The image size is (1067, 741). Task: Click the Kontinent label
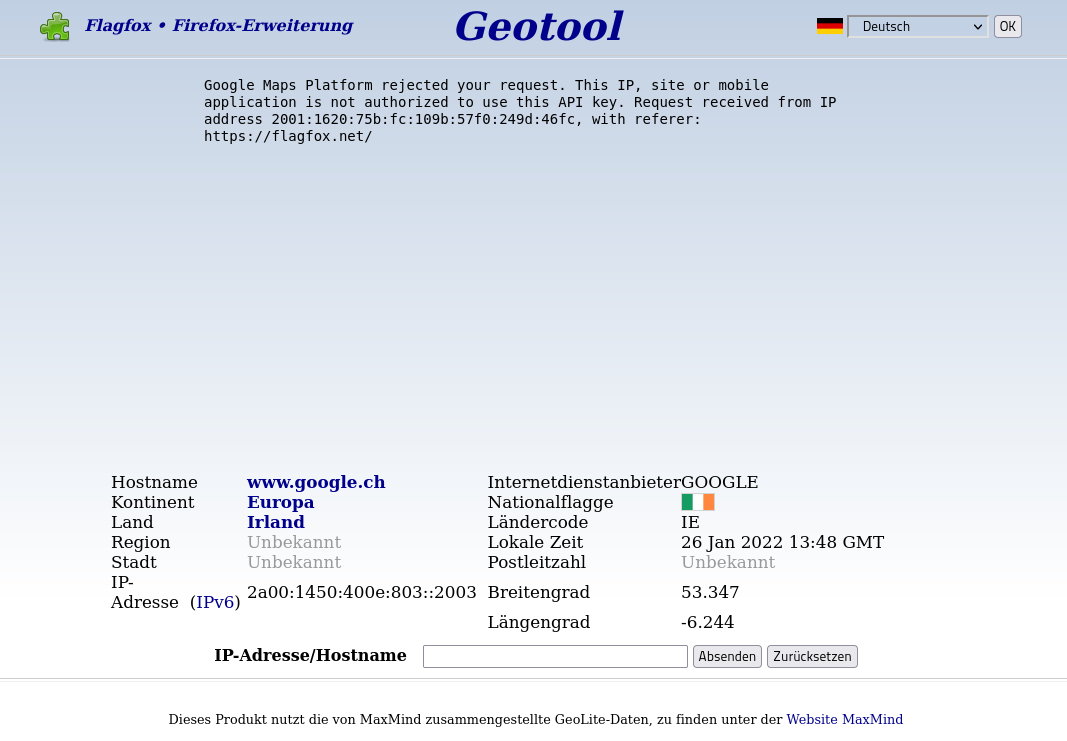153,502
